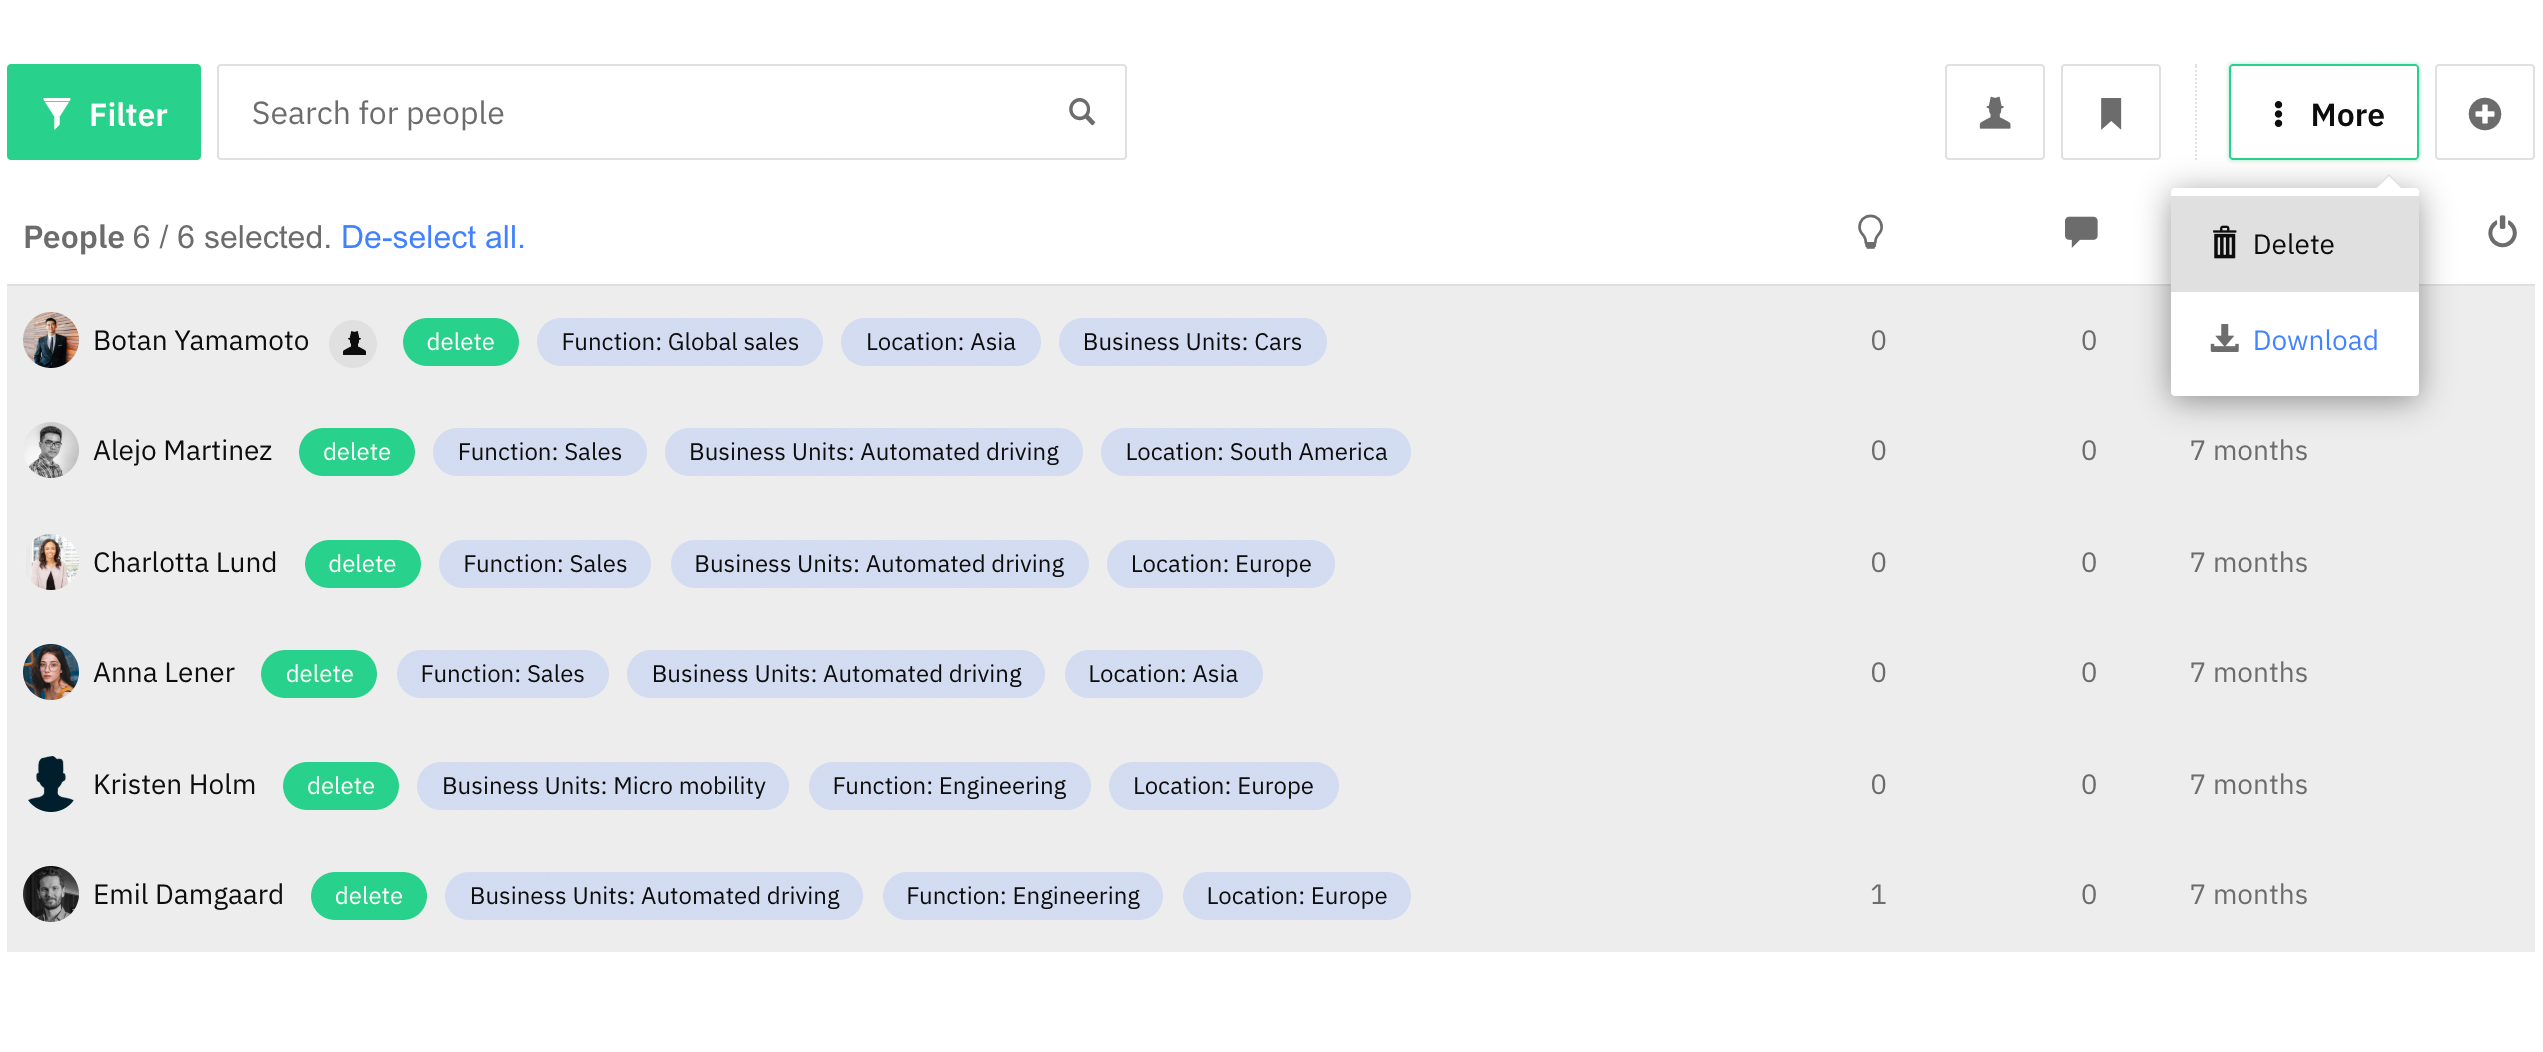Open the Filter panel

(104, 113)
